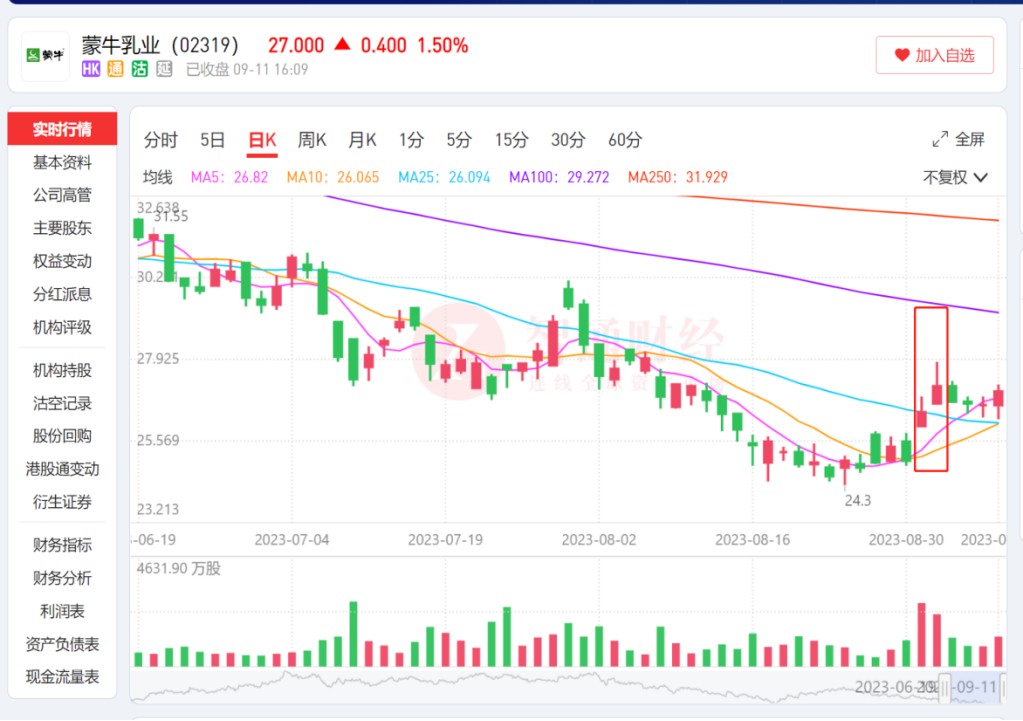The width and height of the screenshot is (1023, 721).
Task: Switch to the 分时 chart tab
Action: coord(161,140)
